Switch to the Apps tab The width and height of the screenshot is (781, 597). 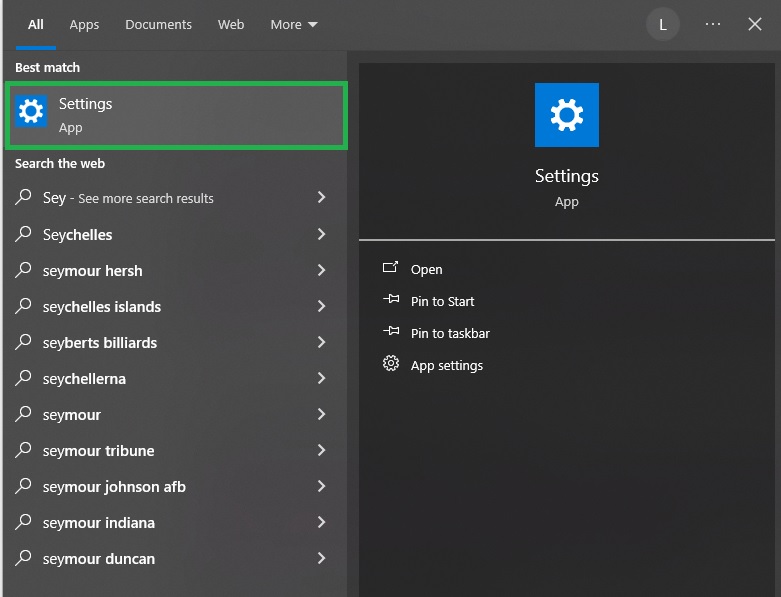click(x=84, y=24)
